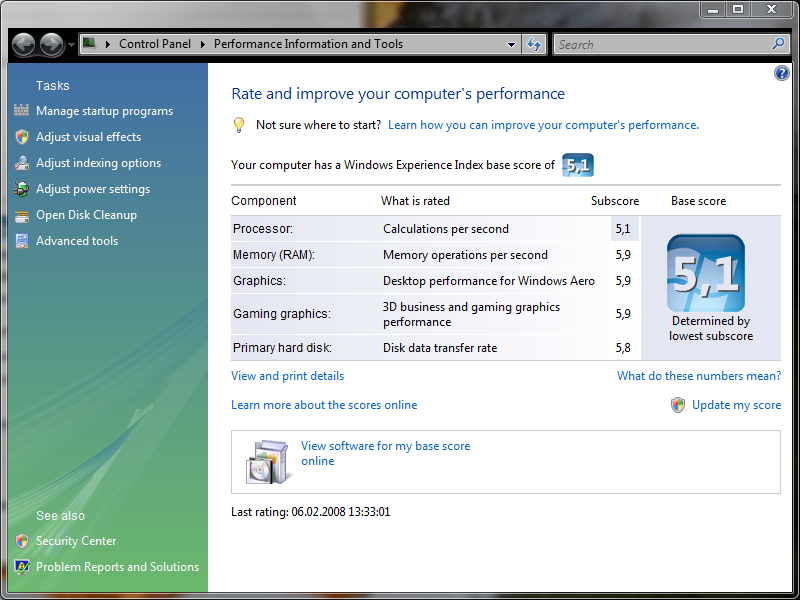Select the Graphics row label
The image size is (800, 600).
pos(259,281)
